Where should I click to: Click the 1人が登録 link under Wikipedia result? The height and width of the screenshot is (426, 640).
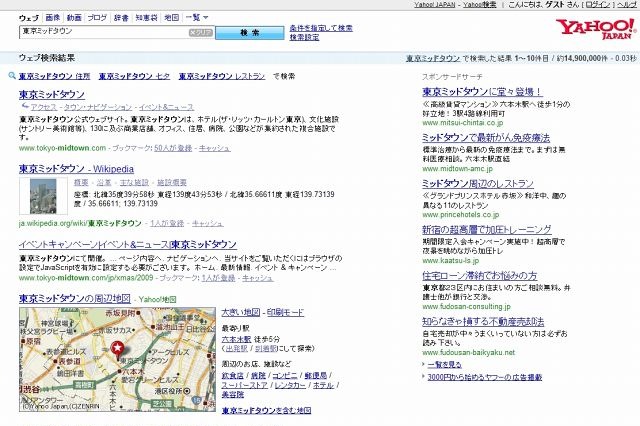pyautogui.click(x=167, y=223)
